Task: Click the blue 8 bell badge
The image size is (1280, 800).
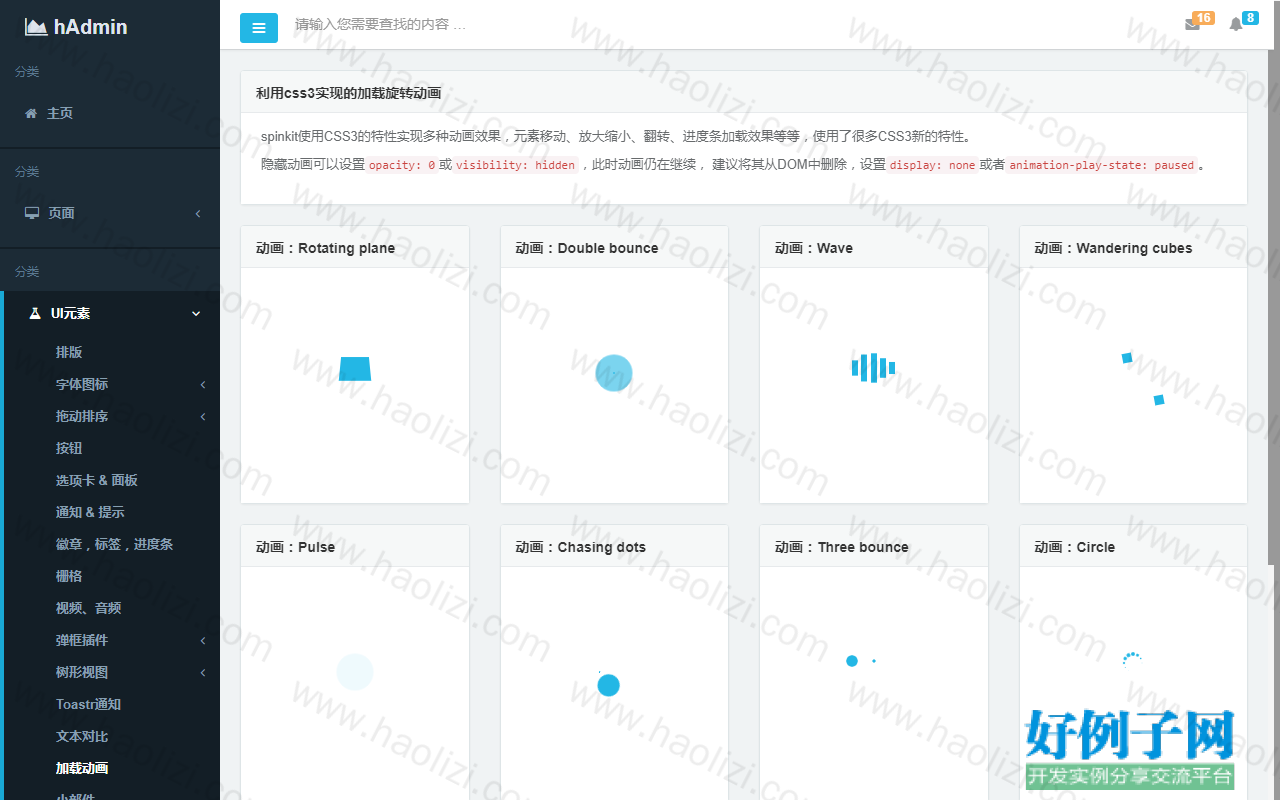Action: click(x=1250, y=18)
